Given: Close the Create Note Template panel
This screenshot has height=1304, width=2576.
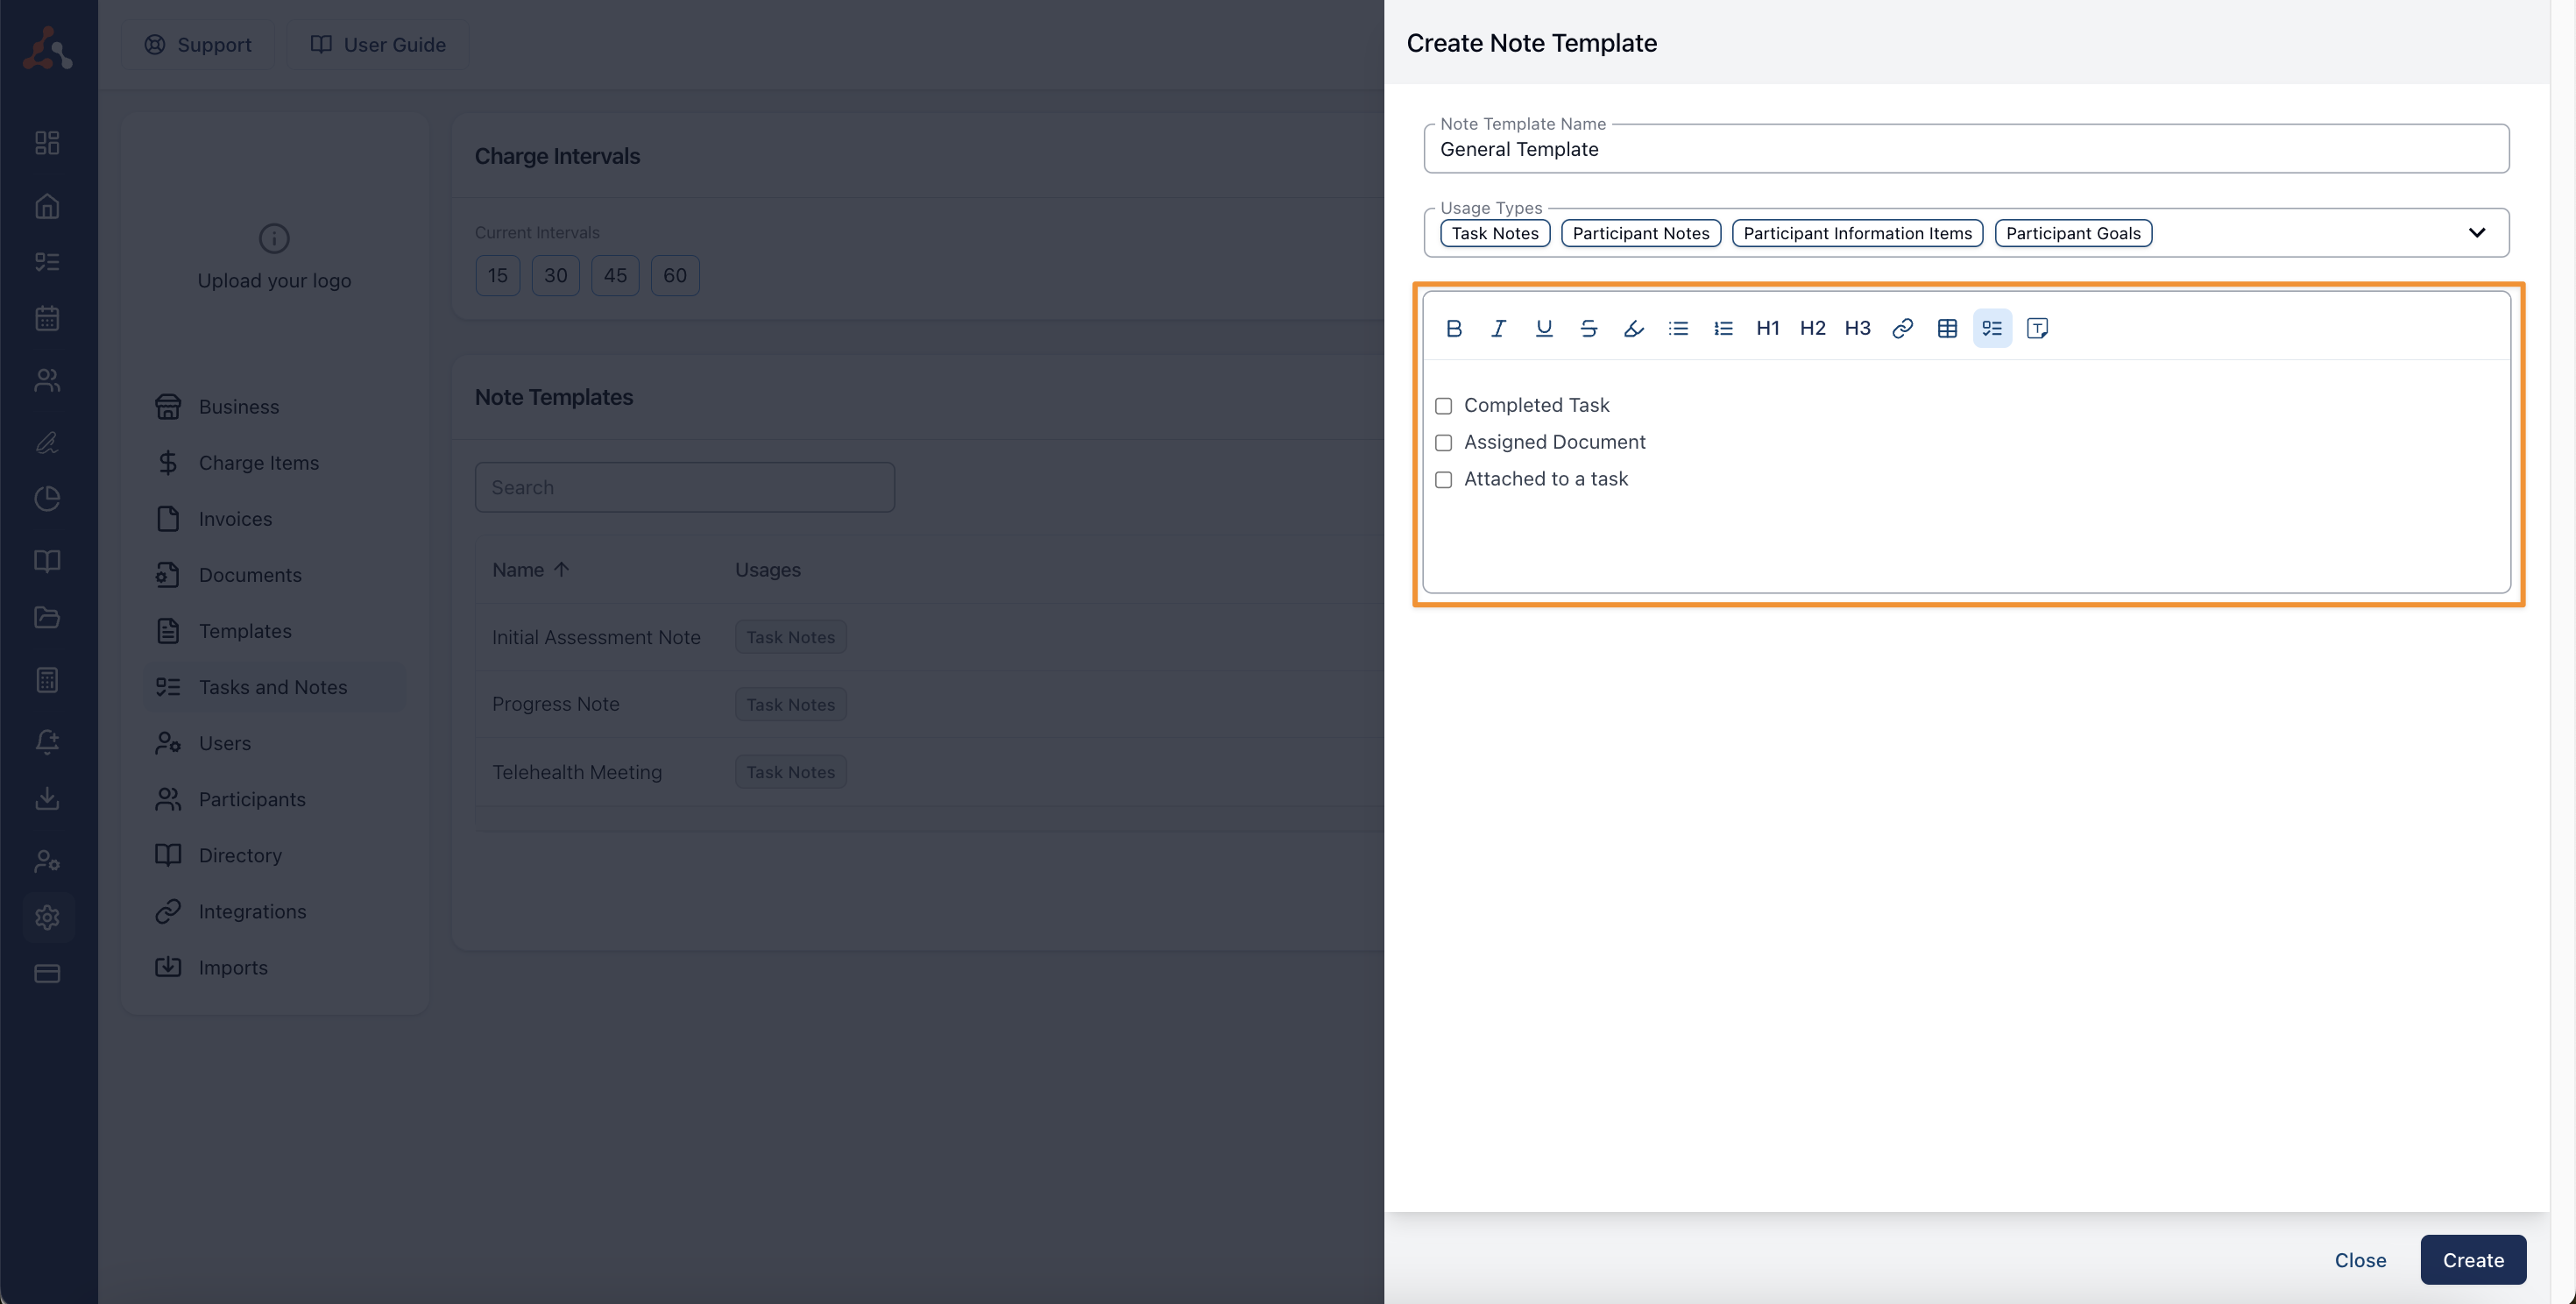Looking at the screenshot, I should click(x=2360, y=1260).
